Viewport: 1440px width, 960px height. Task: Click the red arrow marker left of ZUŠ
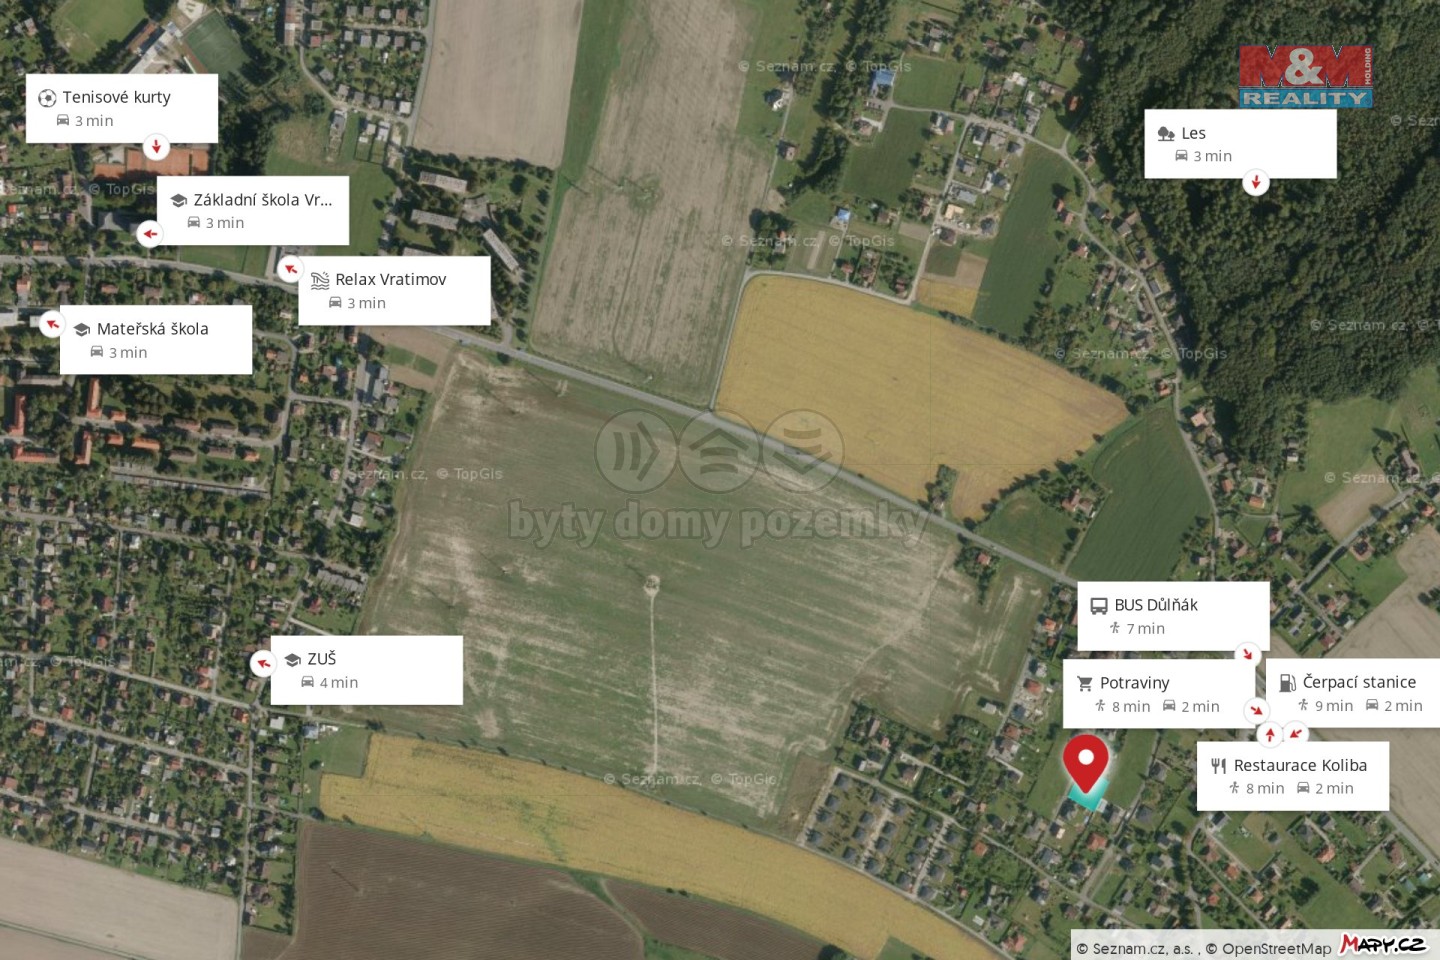coord(263,663)
